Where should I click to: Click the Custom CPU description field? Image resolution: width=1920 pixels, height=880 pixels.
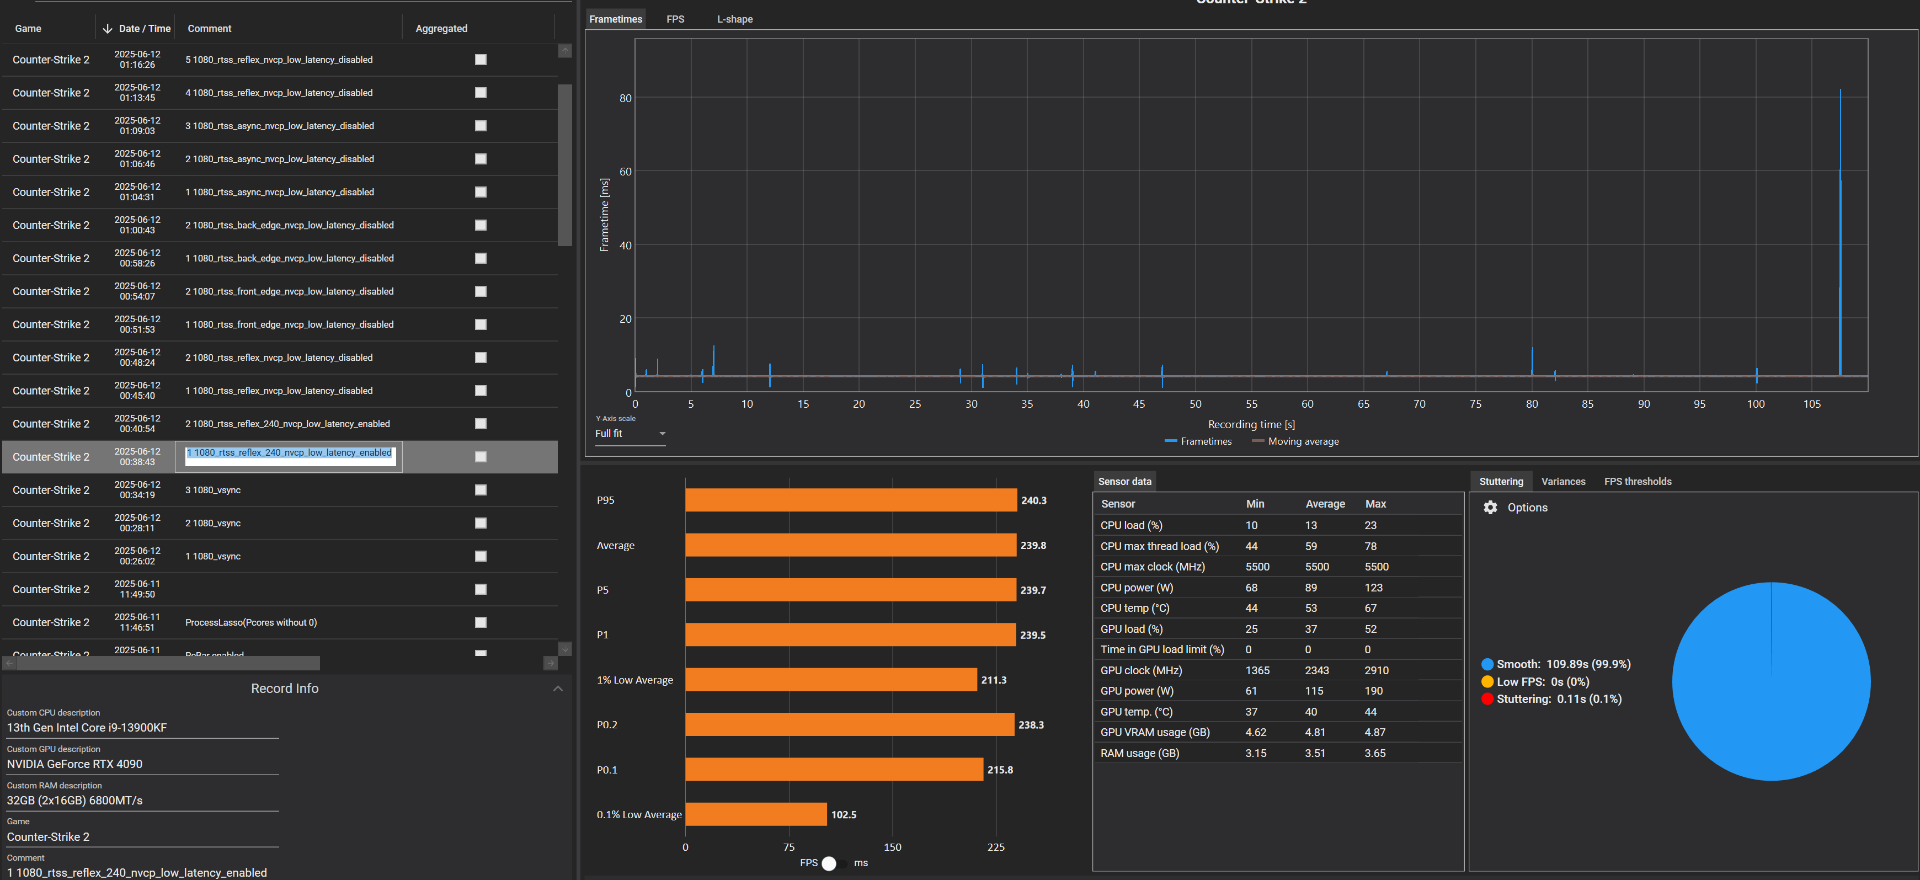(142, 728)
